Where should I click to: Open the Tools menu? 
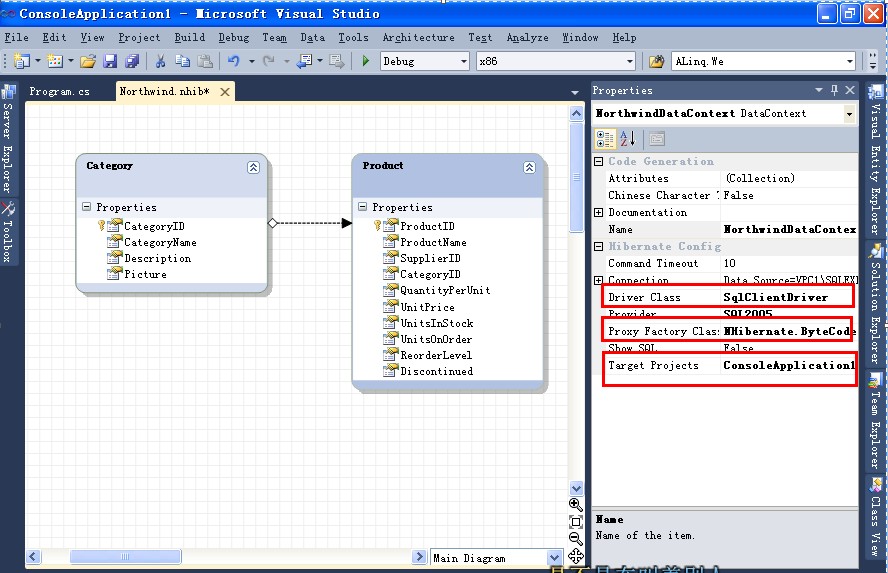[353, 37]
